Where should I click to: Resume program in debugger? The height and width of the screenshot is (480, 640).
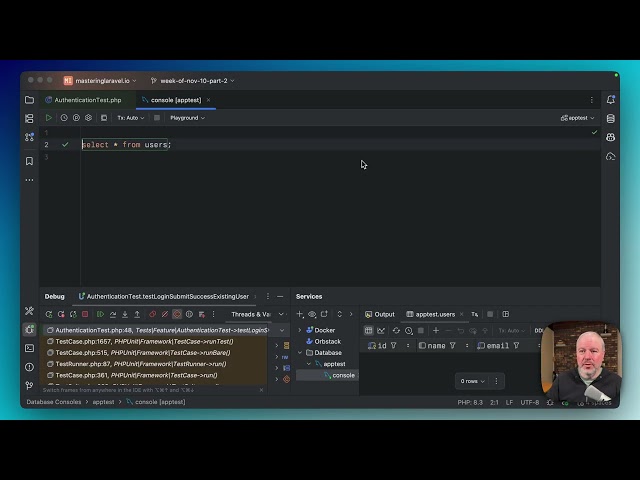click(100, 314)
